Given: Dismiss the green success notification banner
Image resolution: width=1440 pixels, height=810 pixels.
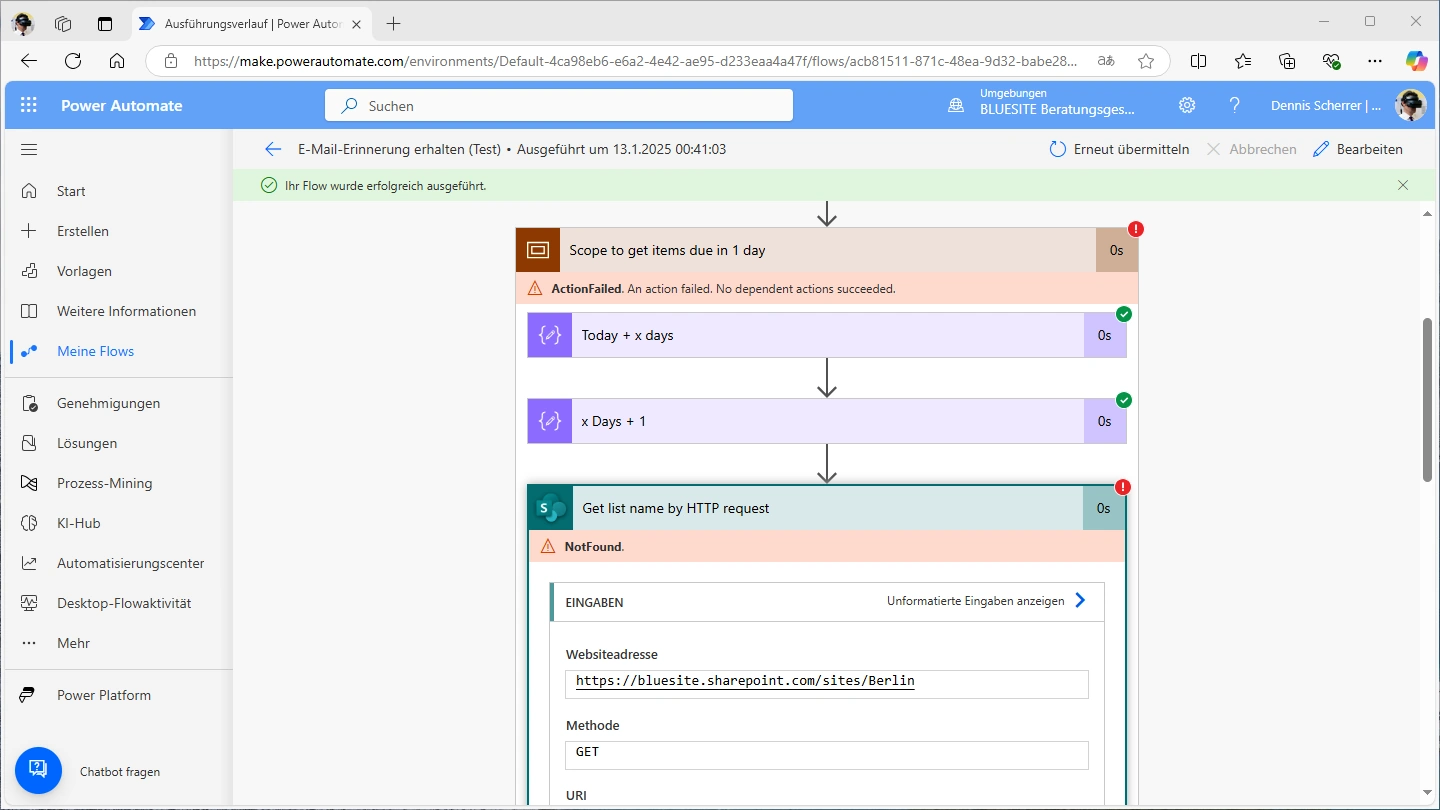Looking at the screenshot, I should point(1402,185).
